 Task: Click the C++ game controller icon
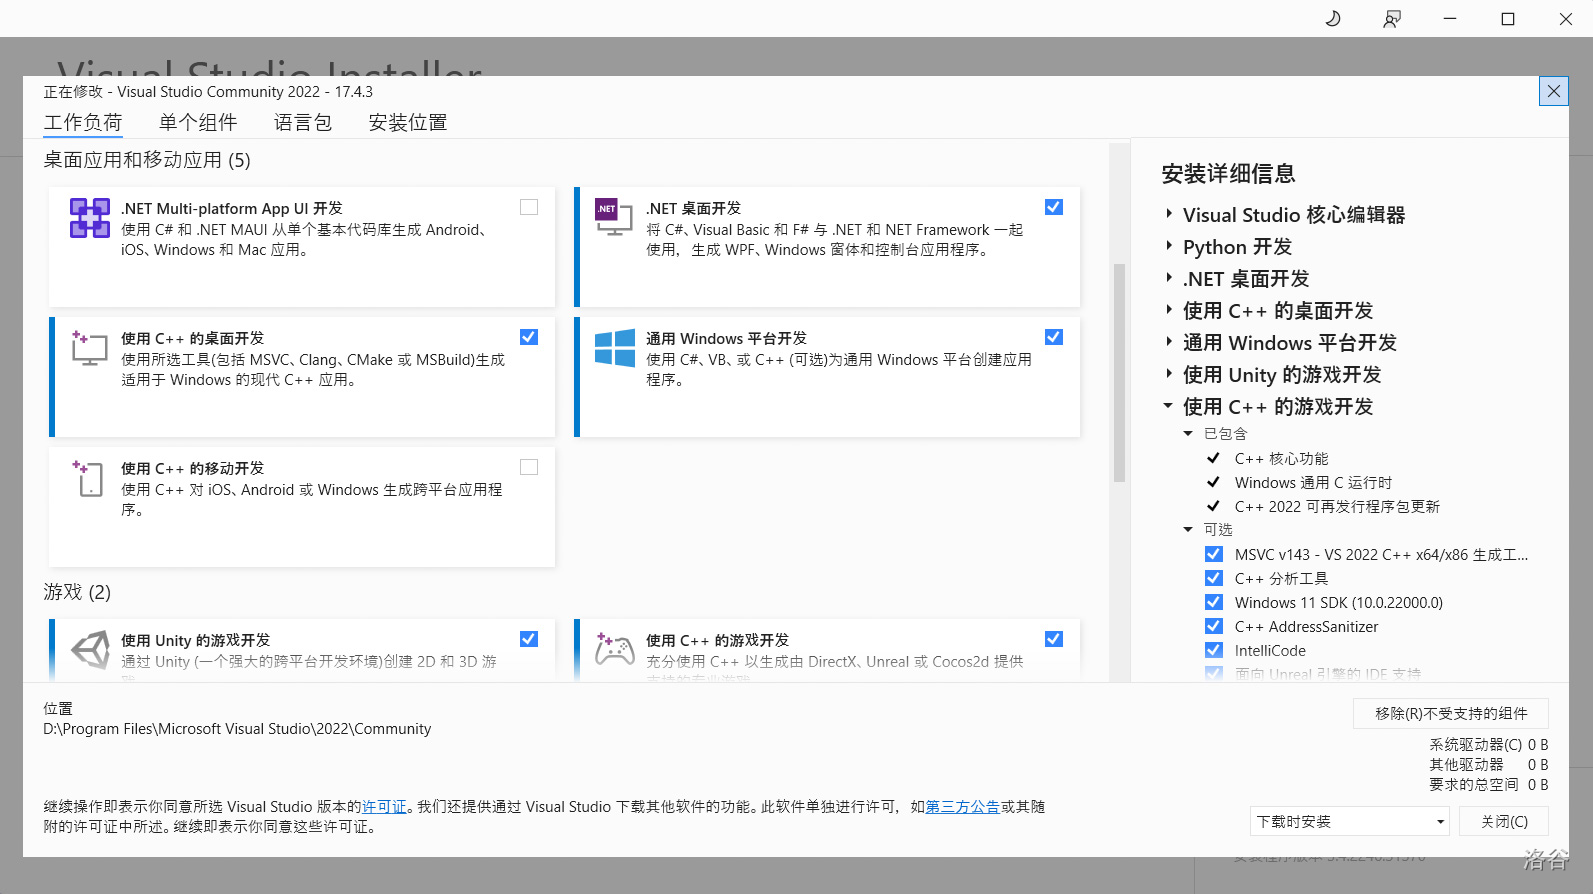(x=614, y=650)
